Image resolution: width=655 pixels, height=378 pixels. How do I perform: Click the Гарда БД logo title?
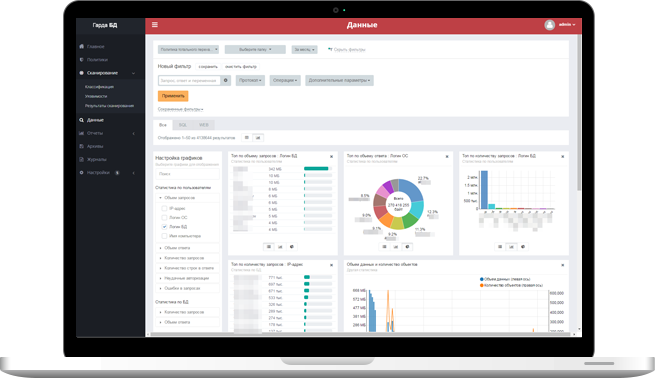click(105, 25)
